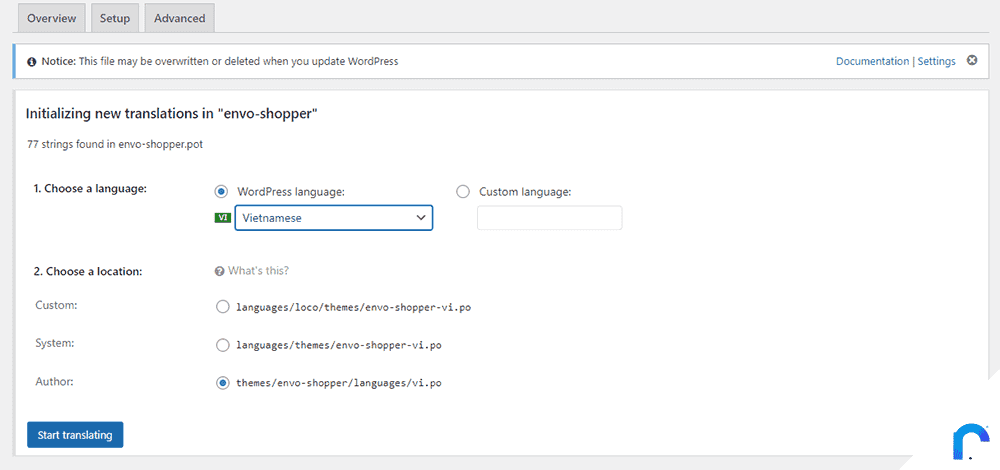Screen dimensions: 1000x470
Task: Open the Advanced tab
Action: 179,18
